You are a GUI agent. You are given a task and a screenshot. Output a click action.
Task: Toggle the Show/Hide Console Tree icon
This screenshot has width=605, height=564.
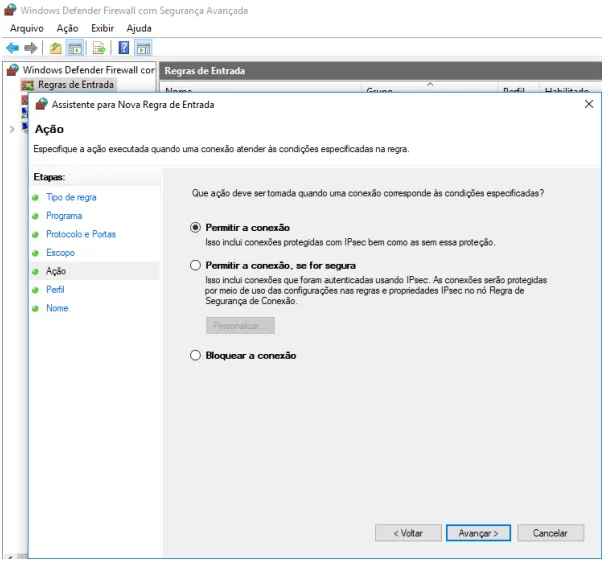[75, 48]
